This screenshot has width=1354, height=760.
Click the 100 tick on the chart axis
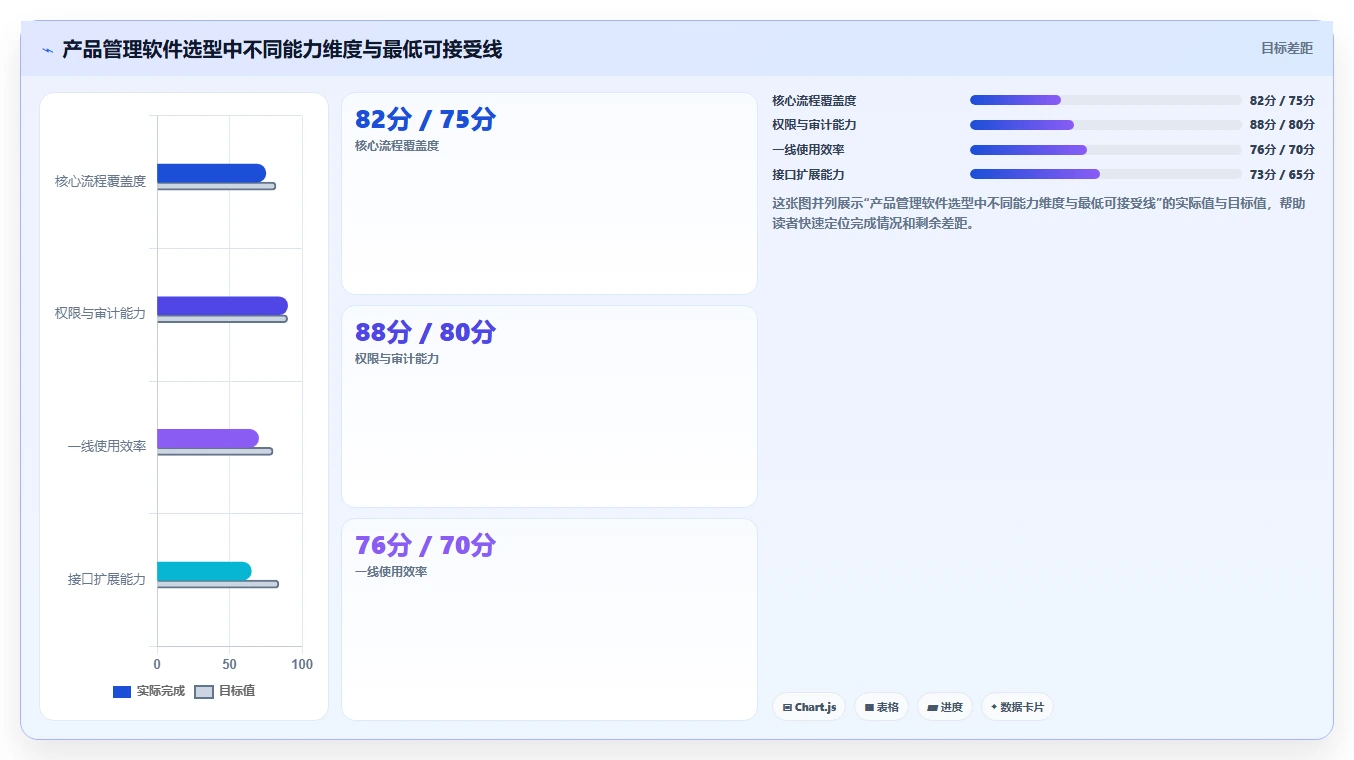[302, 664]
